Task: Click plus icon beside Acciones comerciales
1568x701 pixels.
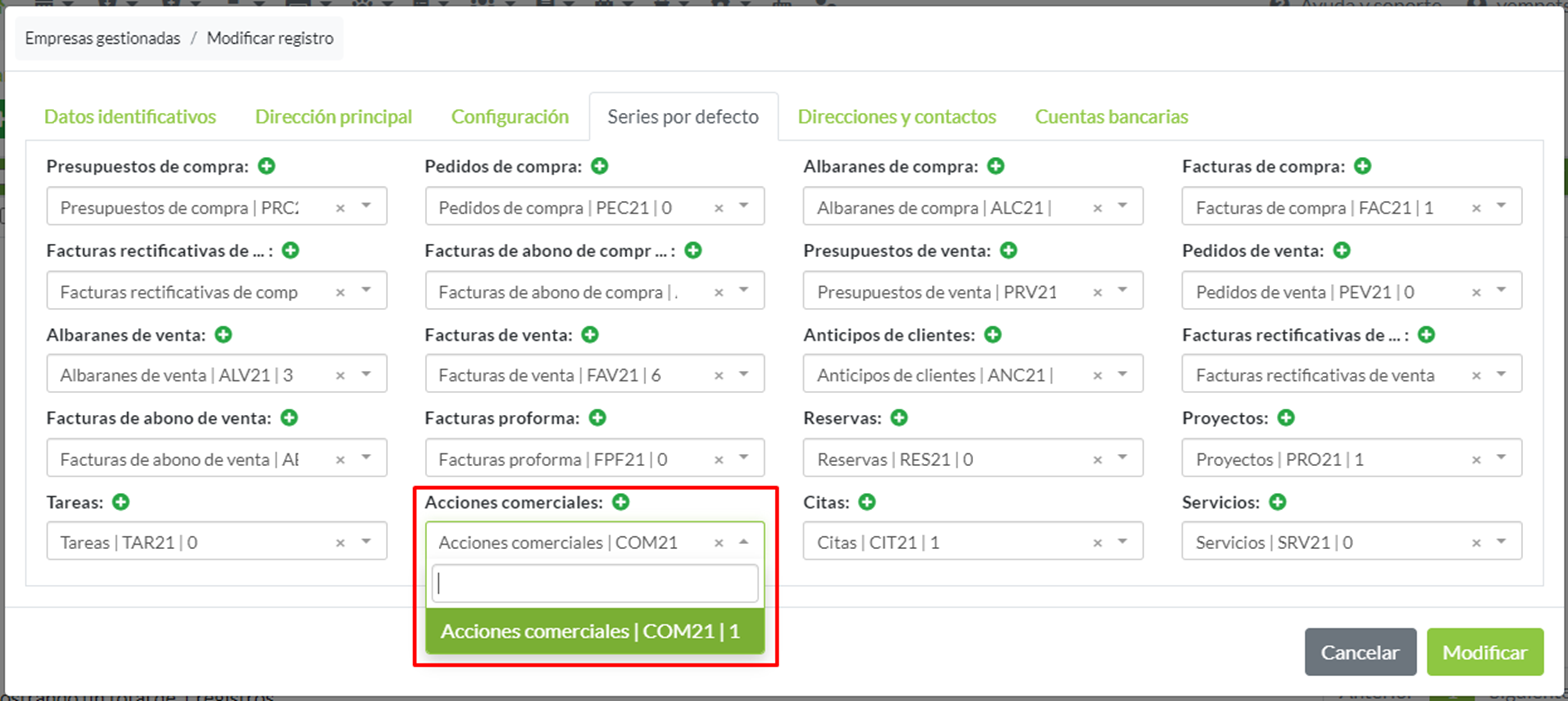Action: pyautogui.click(x=620, y=501)
